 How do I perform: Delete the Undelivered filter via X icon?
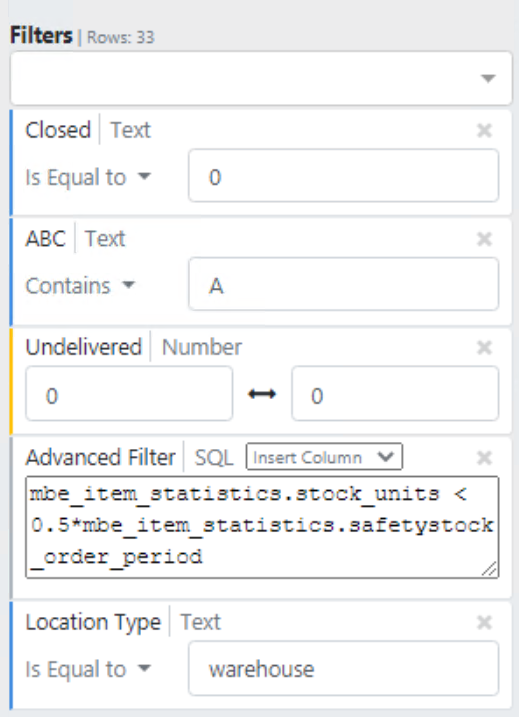tap(484, 348)
